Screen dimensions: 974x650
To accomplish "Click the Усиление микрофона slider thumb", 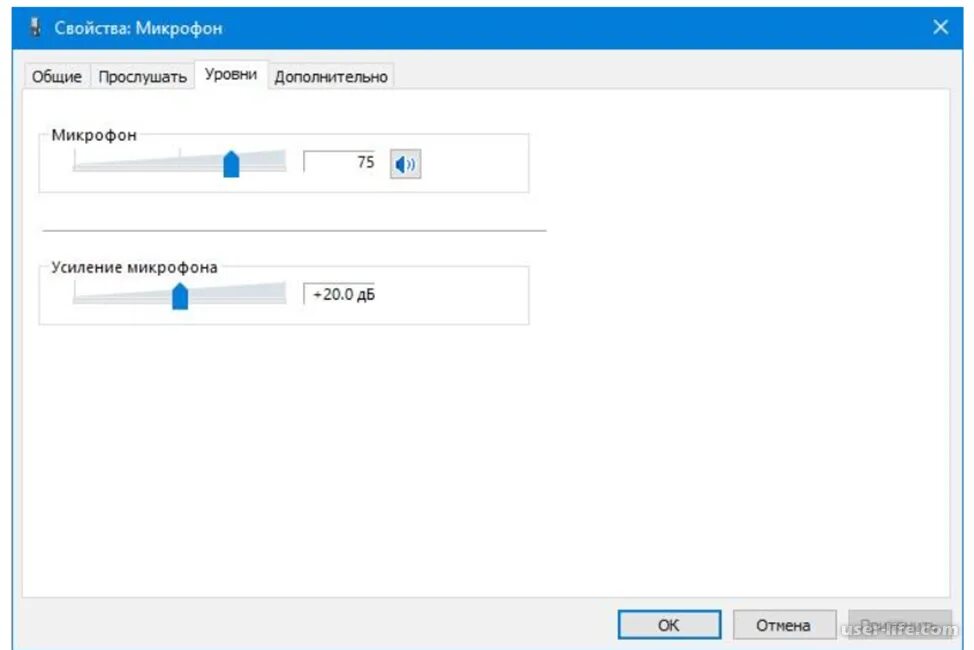I will (180, 296).
